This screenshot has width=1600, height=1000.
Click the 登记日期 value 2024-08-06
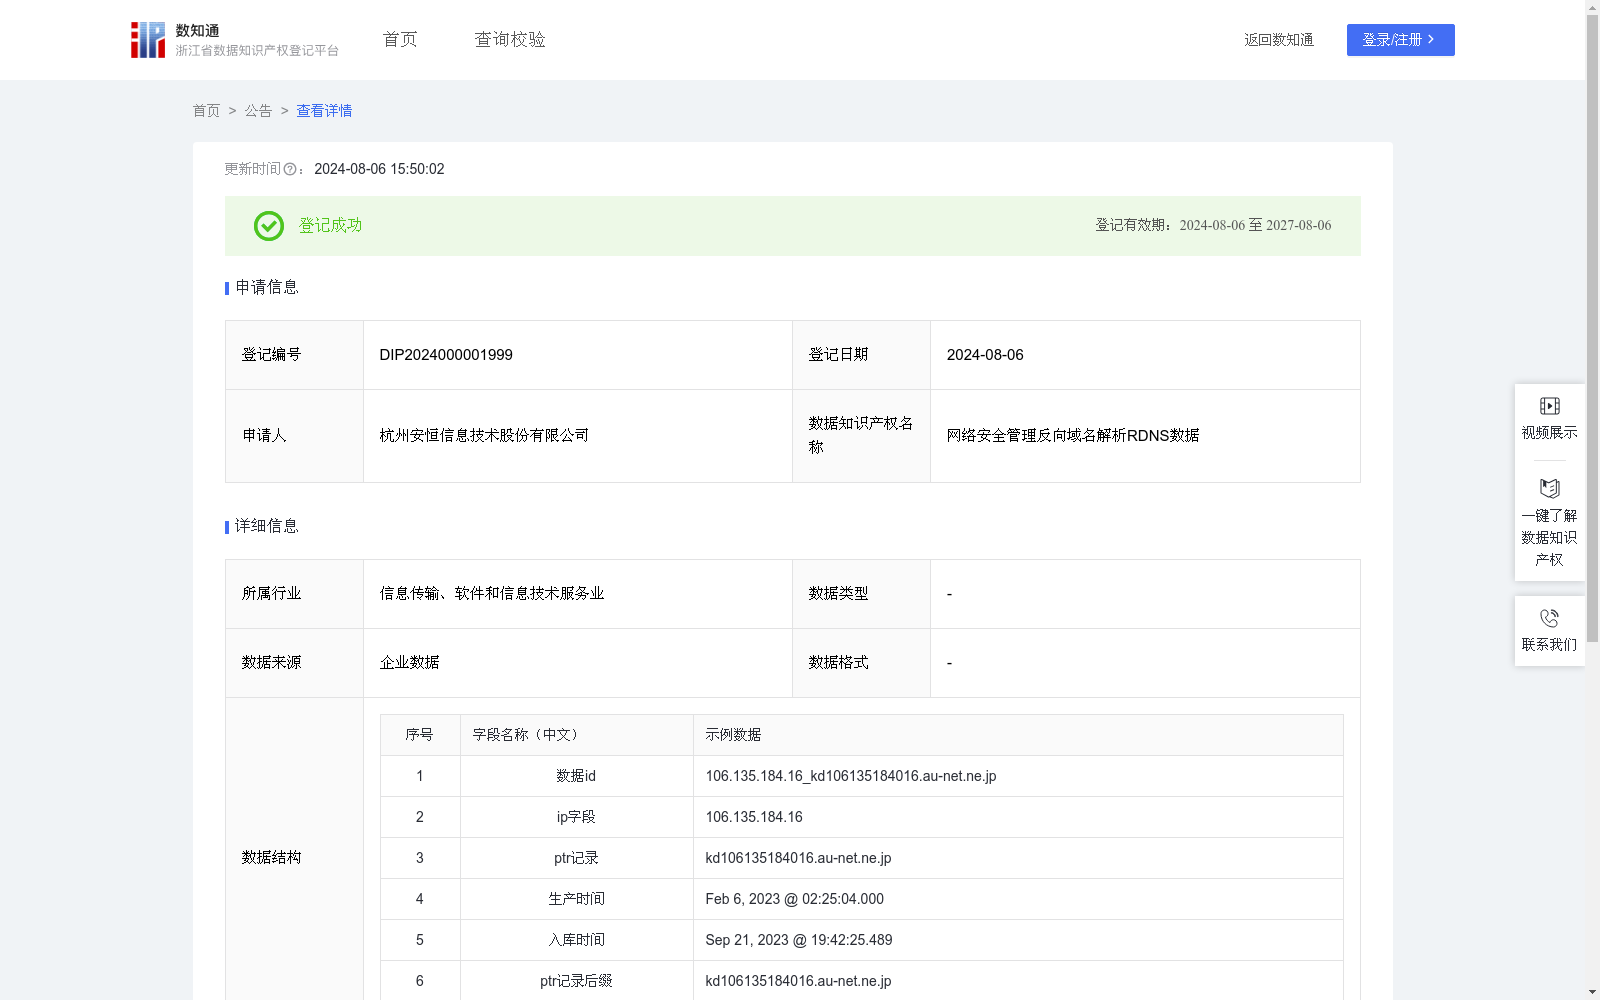coord(985,355)
